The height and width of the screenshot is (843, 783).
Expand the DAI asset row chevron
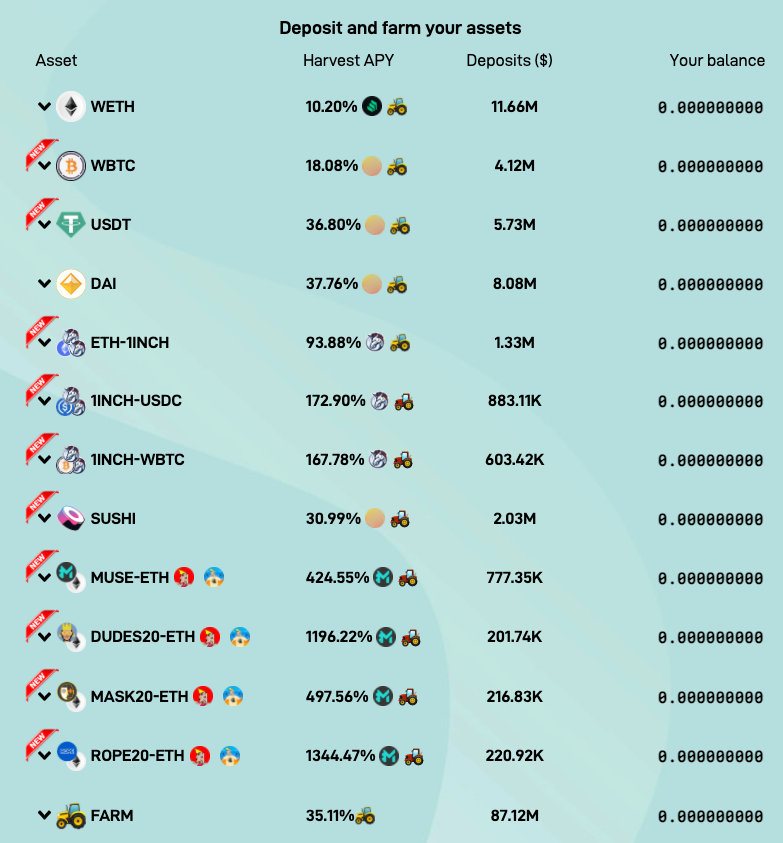tap(44, 283)
